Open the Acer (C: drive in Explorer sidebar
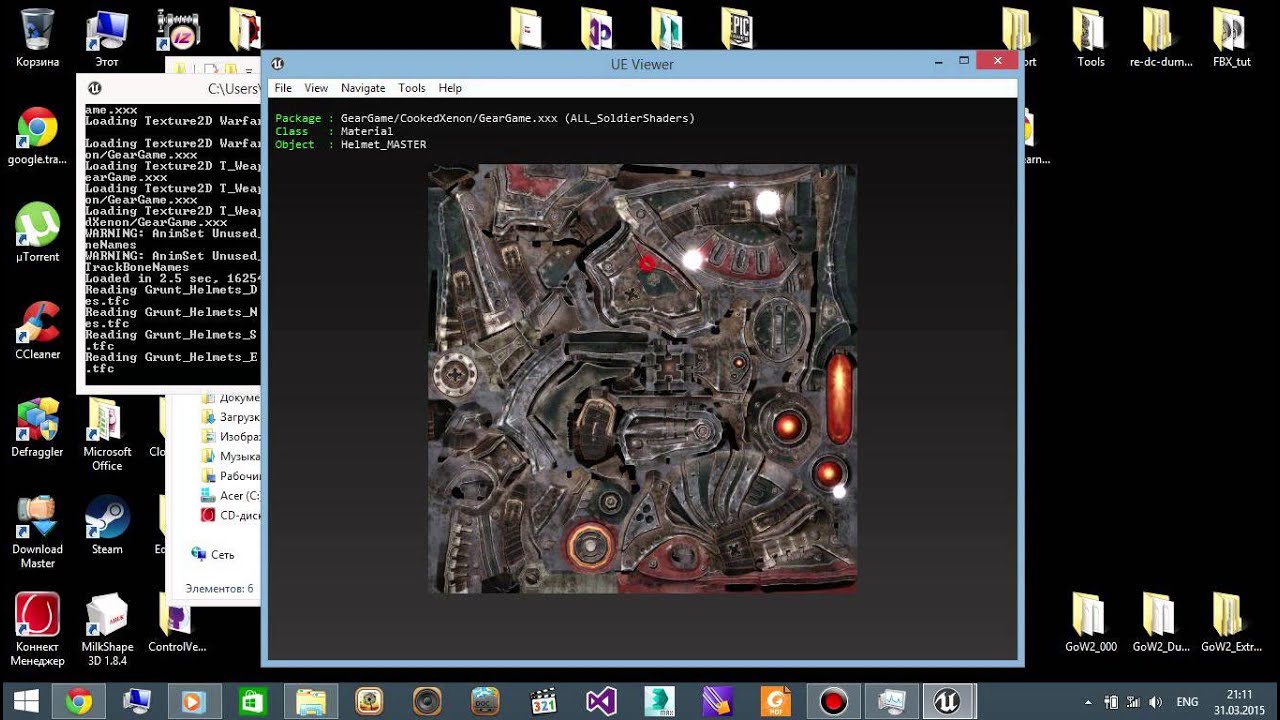1280x720 pixels. click(230, 495)
